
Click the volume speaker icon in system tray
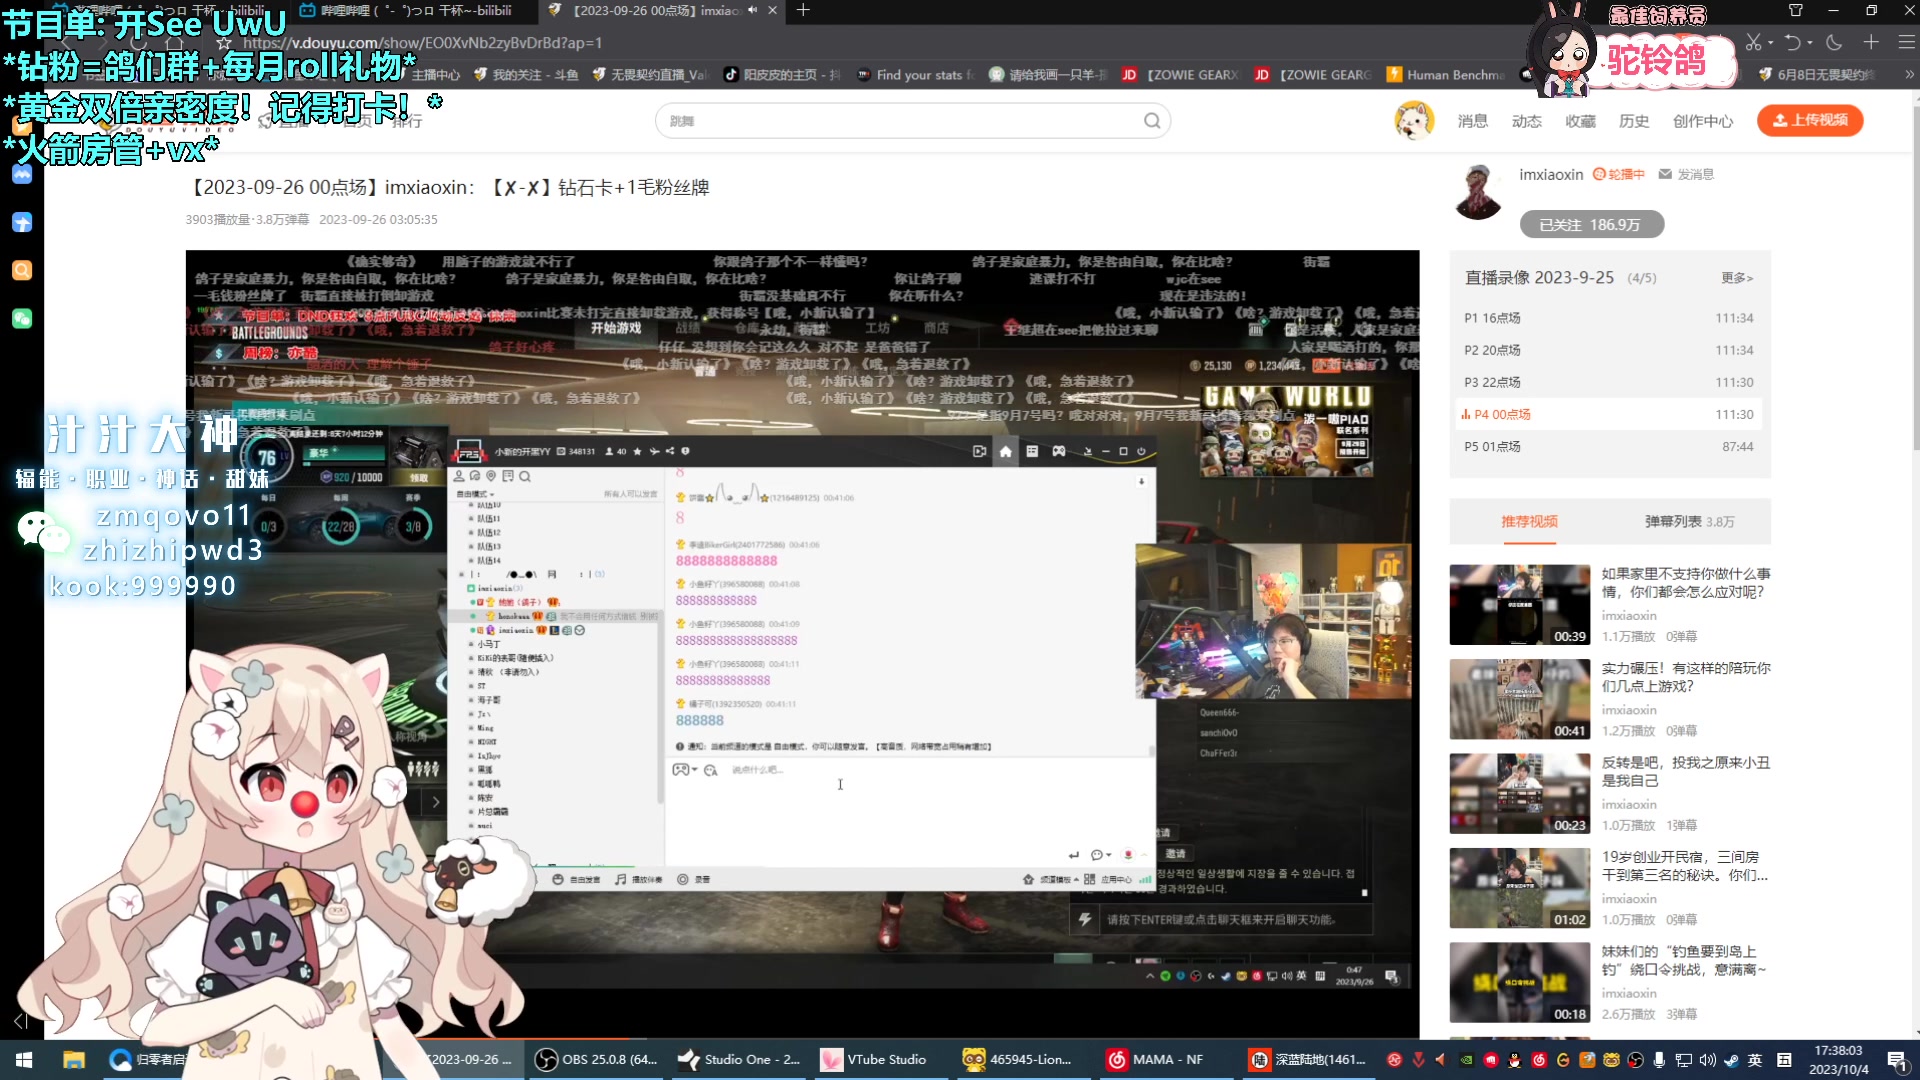pos(1707,1060)
